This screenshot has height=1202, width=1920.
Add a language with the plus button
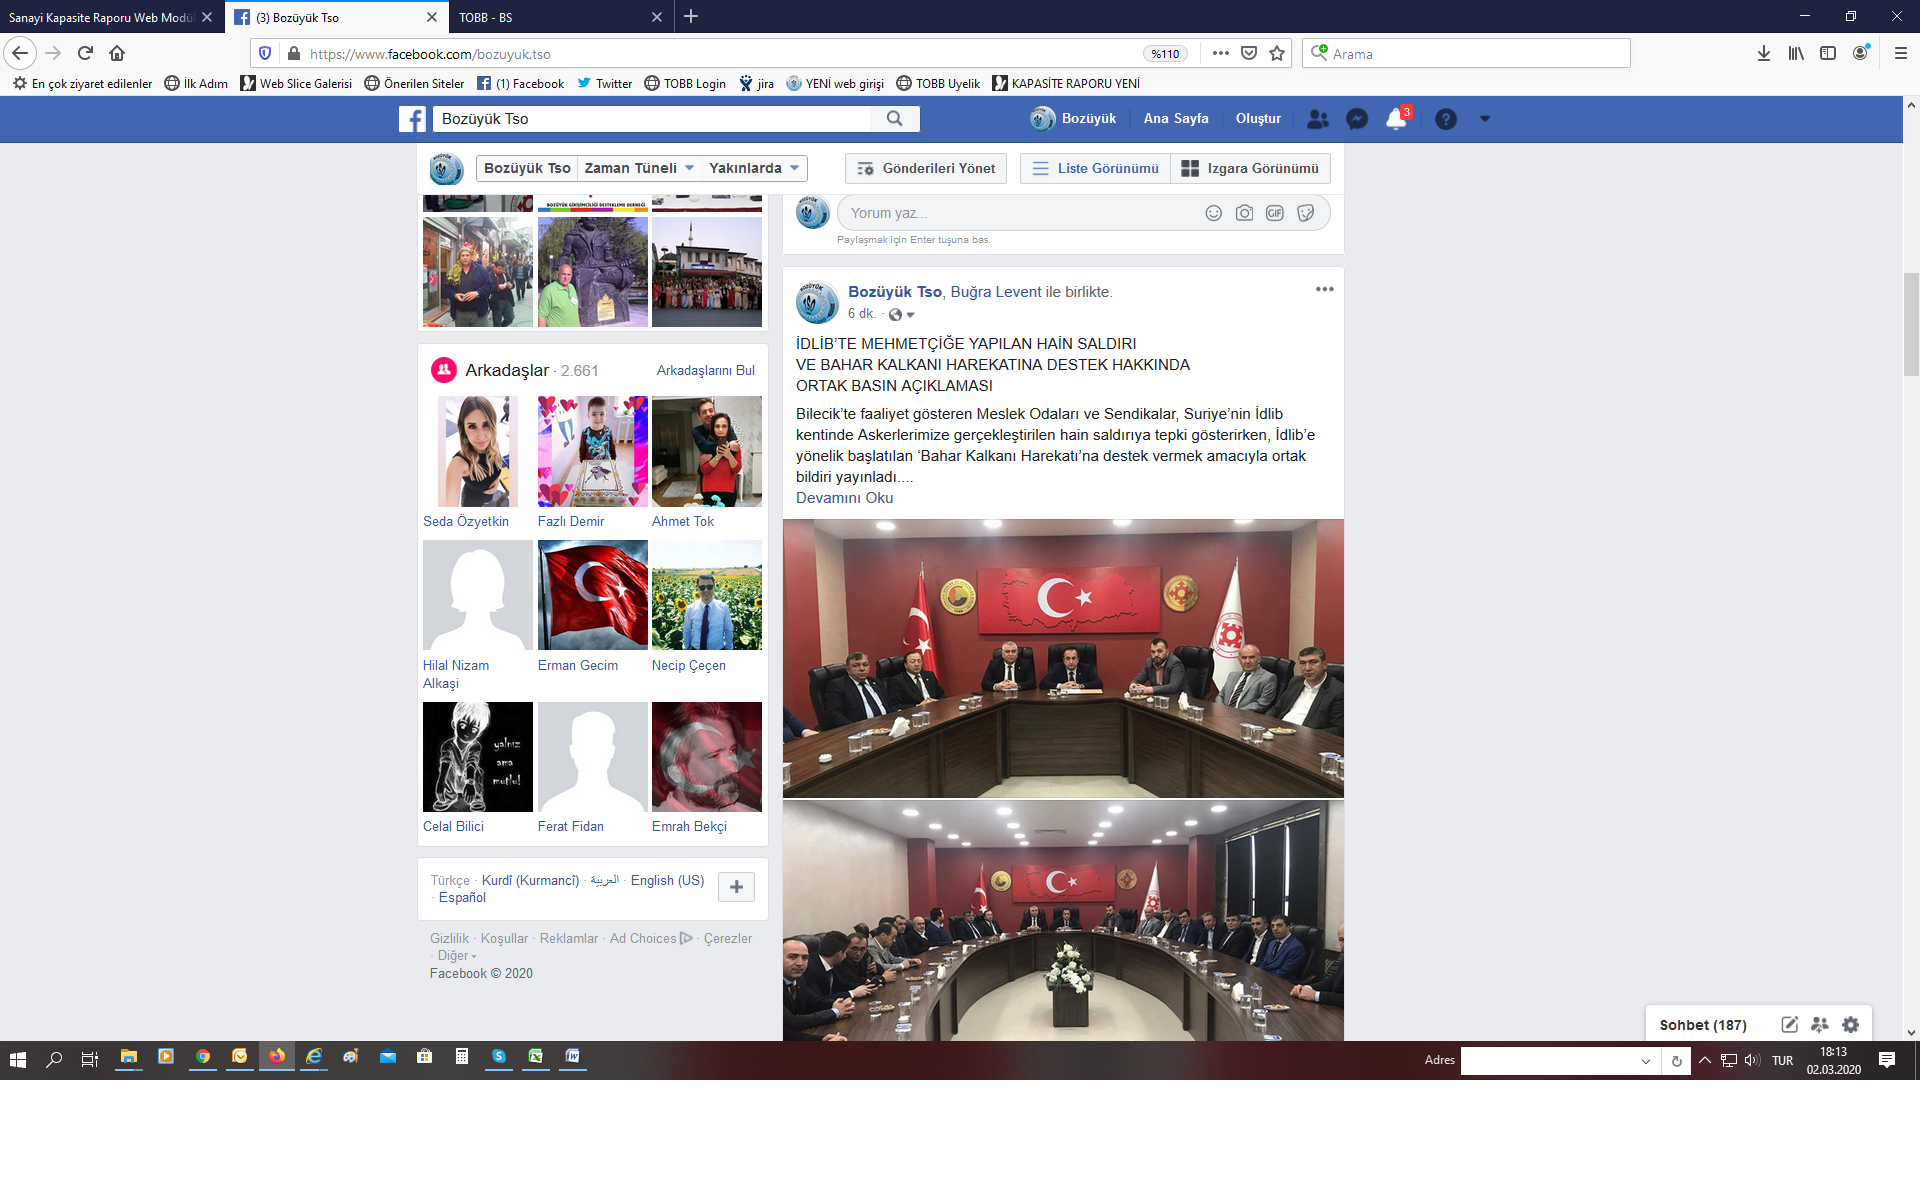pyautogui.click(x=736, y=887)
